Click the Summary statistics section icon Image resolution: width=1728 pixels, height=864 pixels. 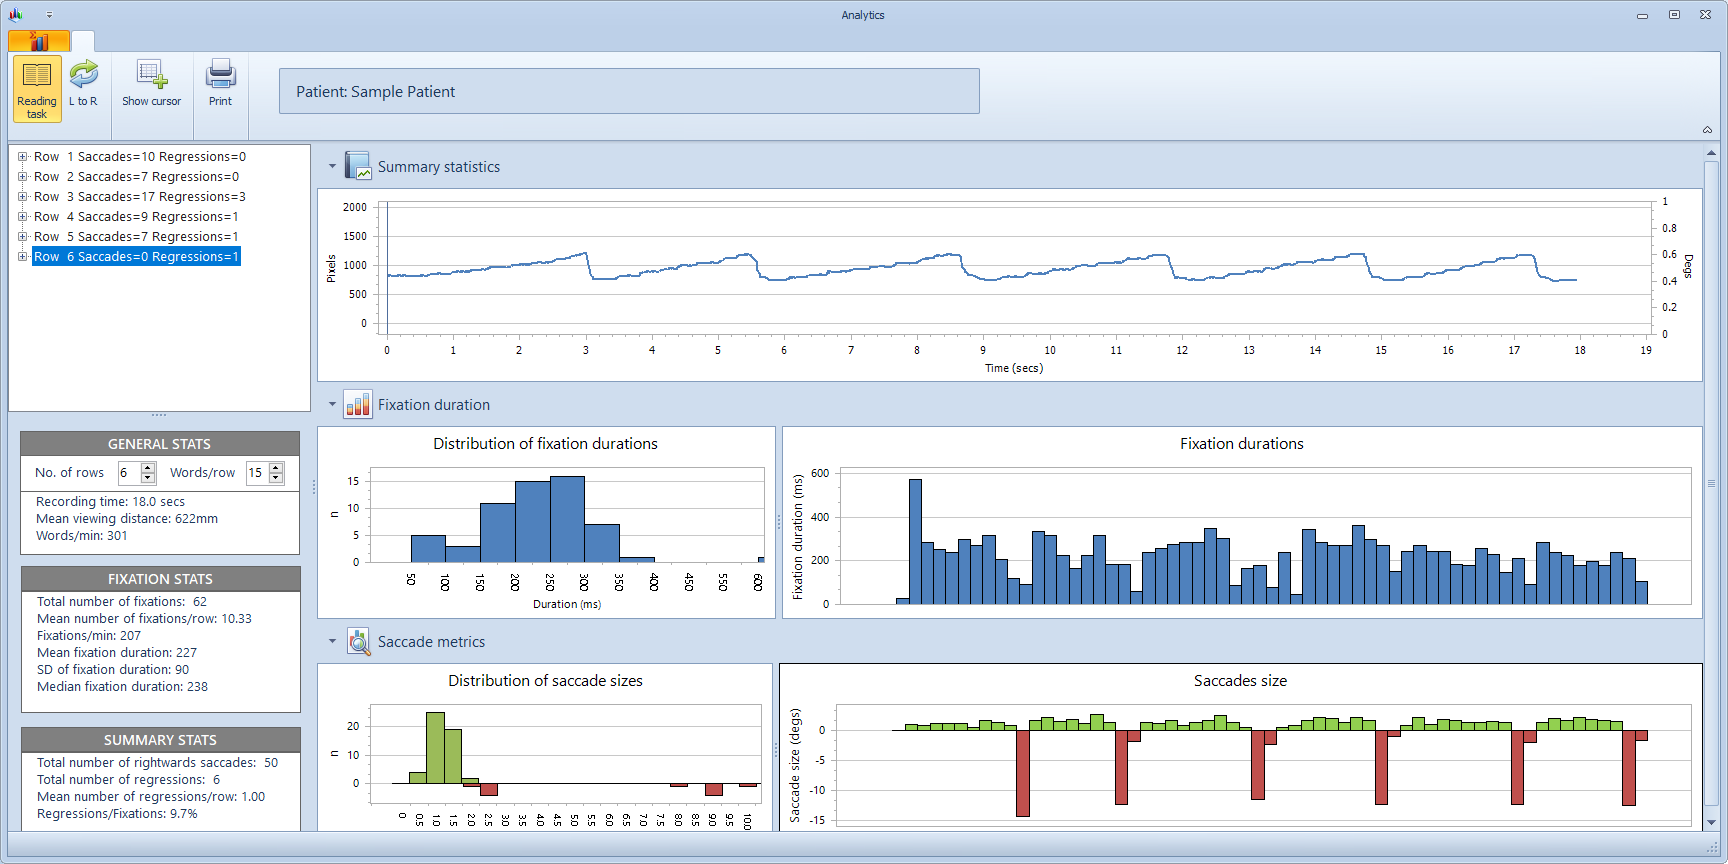coord(358,166)
